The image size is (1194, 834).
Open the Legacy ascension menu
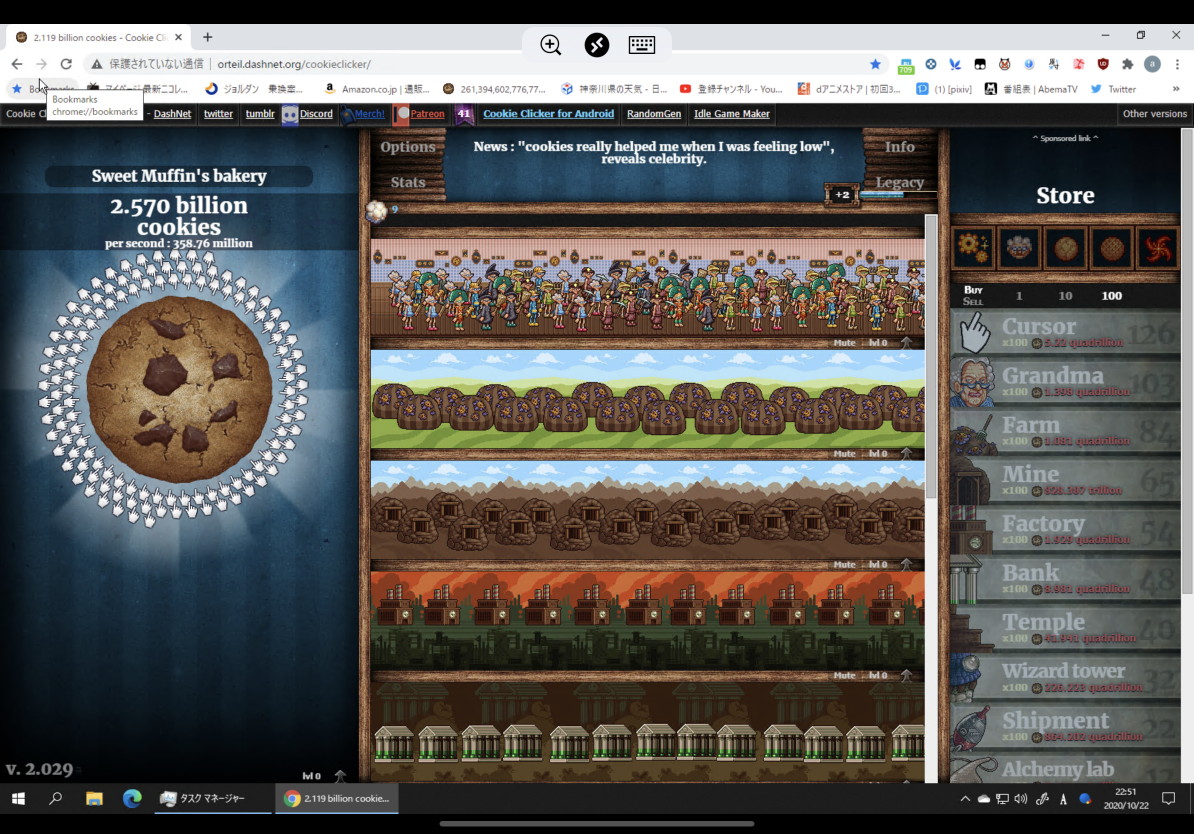899,182
